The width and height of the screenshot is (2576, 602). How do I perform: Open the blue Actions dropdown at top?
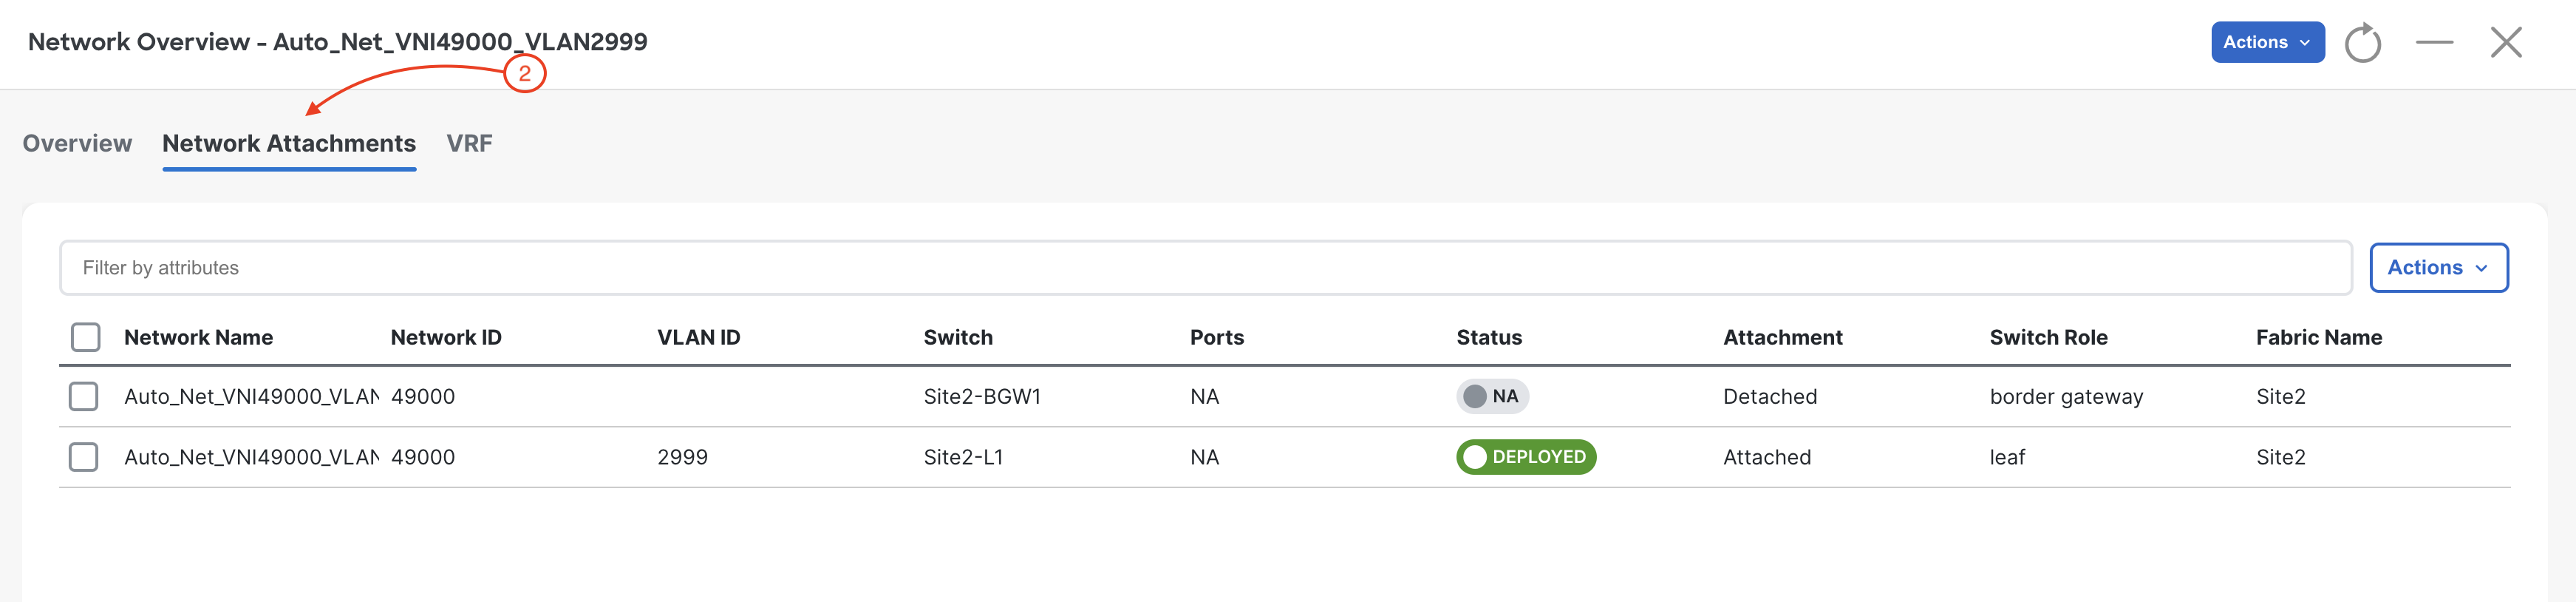click(2267, 42)
